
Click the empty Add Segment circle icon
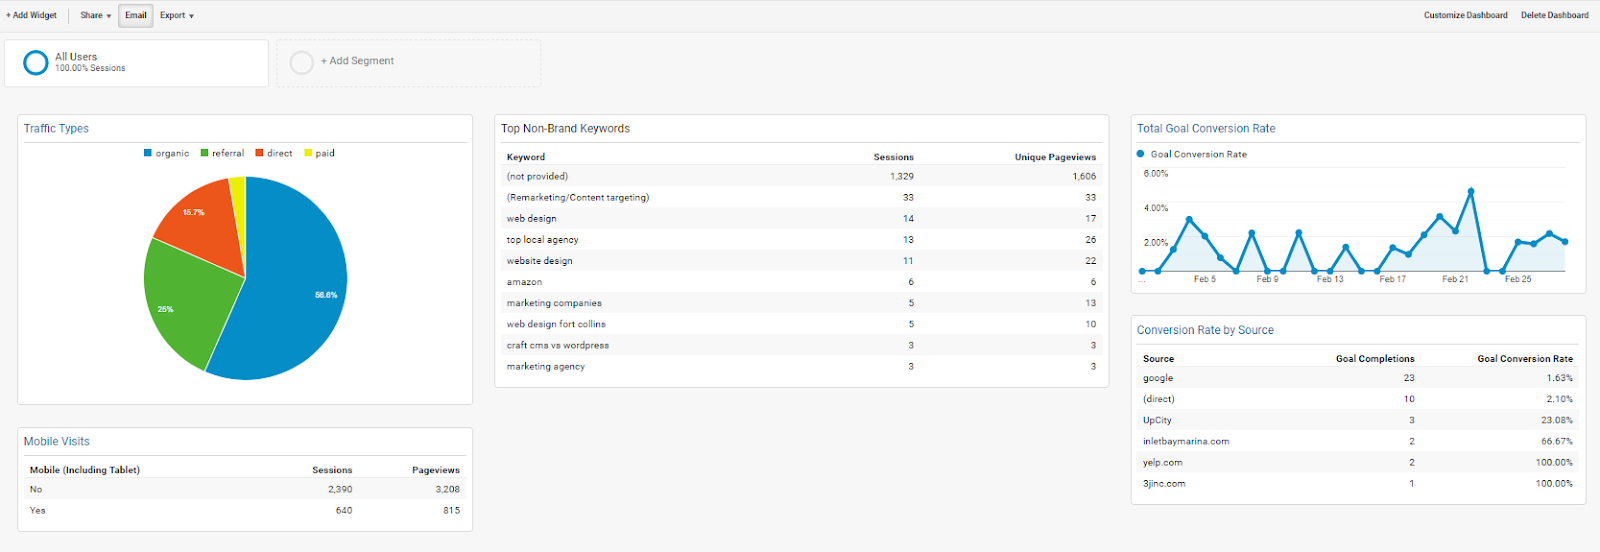click(302, 63)
